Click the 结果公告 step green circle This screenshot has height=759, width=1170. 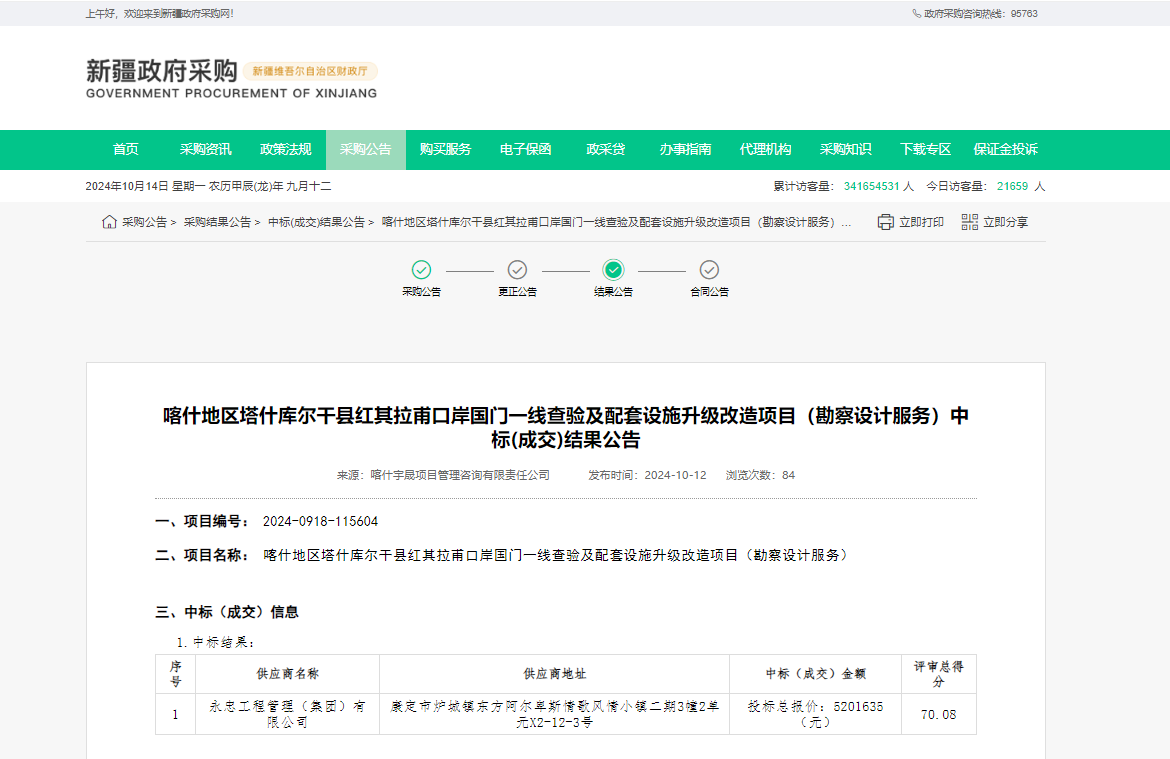[613, 270]
